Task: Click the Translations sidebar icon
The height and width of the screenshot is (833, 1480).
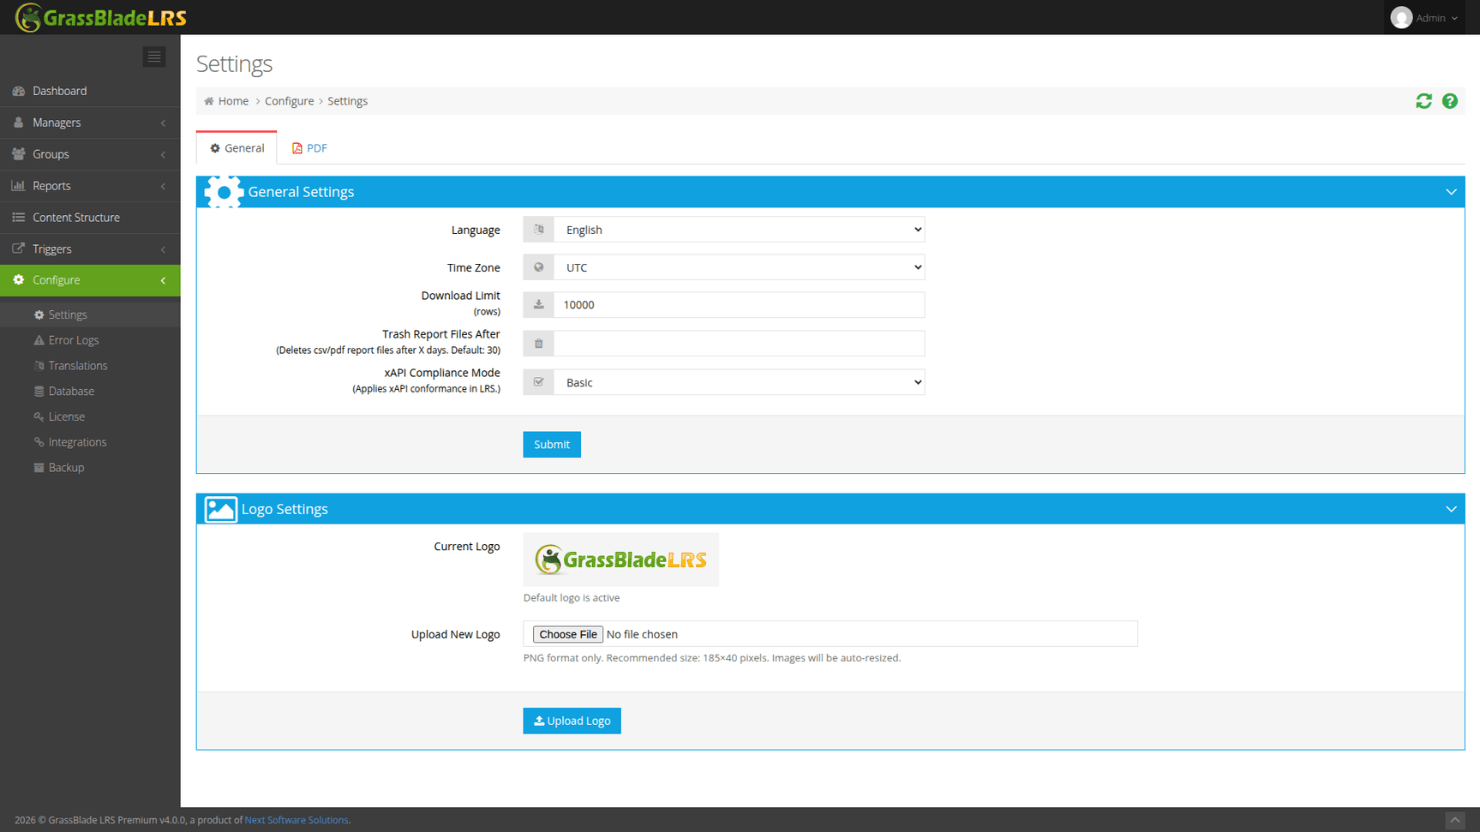Action: (39, 366)
